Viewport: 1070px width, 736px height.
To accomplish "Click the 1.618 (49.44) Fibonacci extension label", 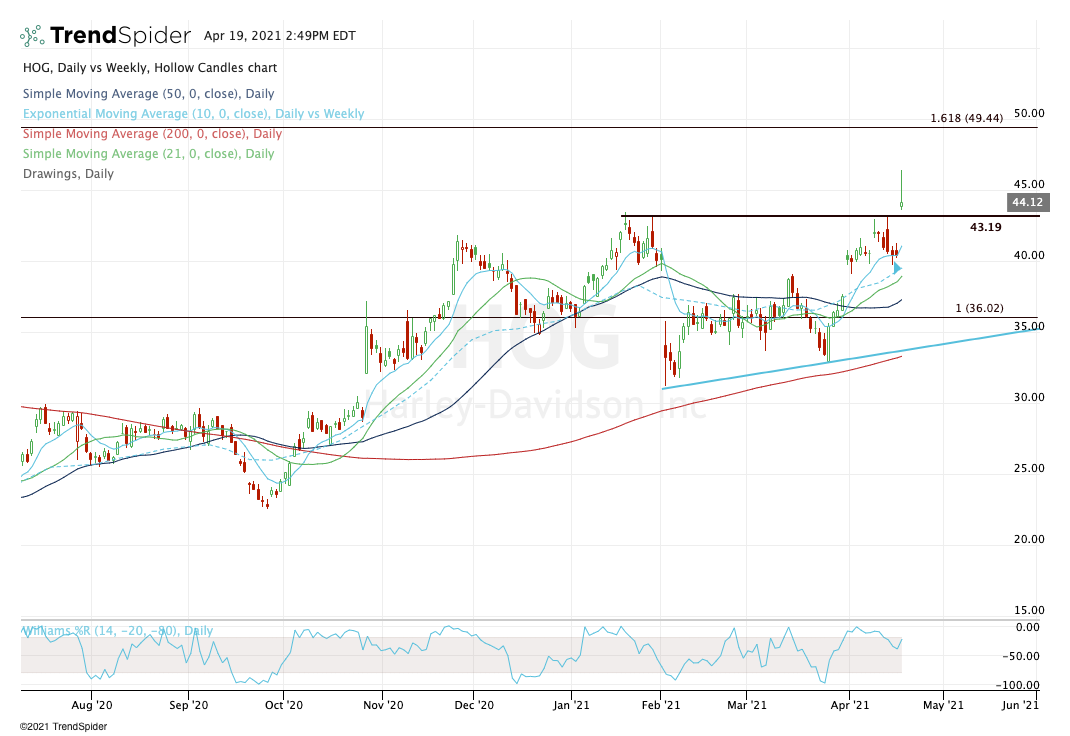I will click(965, 118).
